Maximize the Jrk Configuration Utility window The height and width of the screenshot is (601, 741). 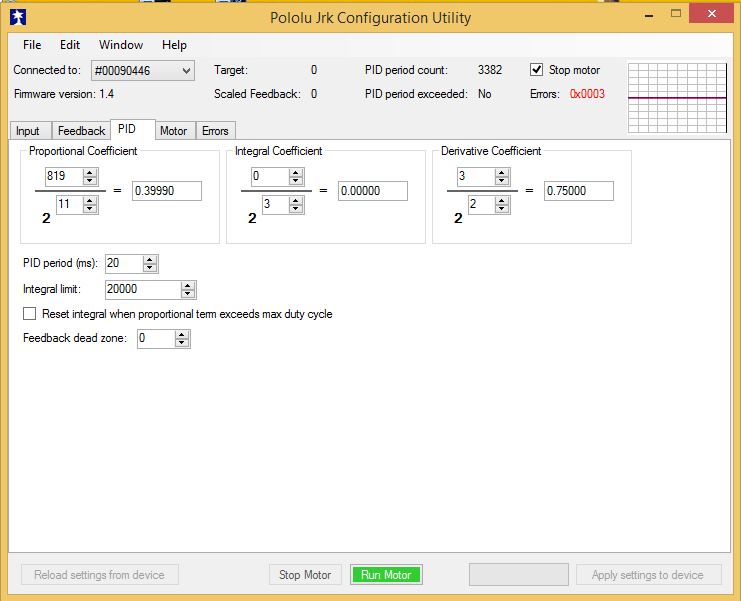point(676,14)
